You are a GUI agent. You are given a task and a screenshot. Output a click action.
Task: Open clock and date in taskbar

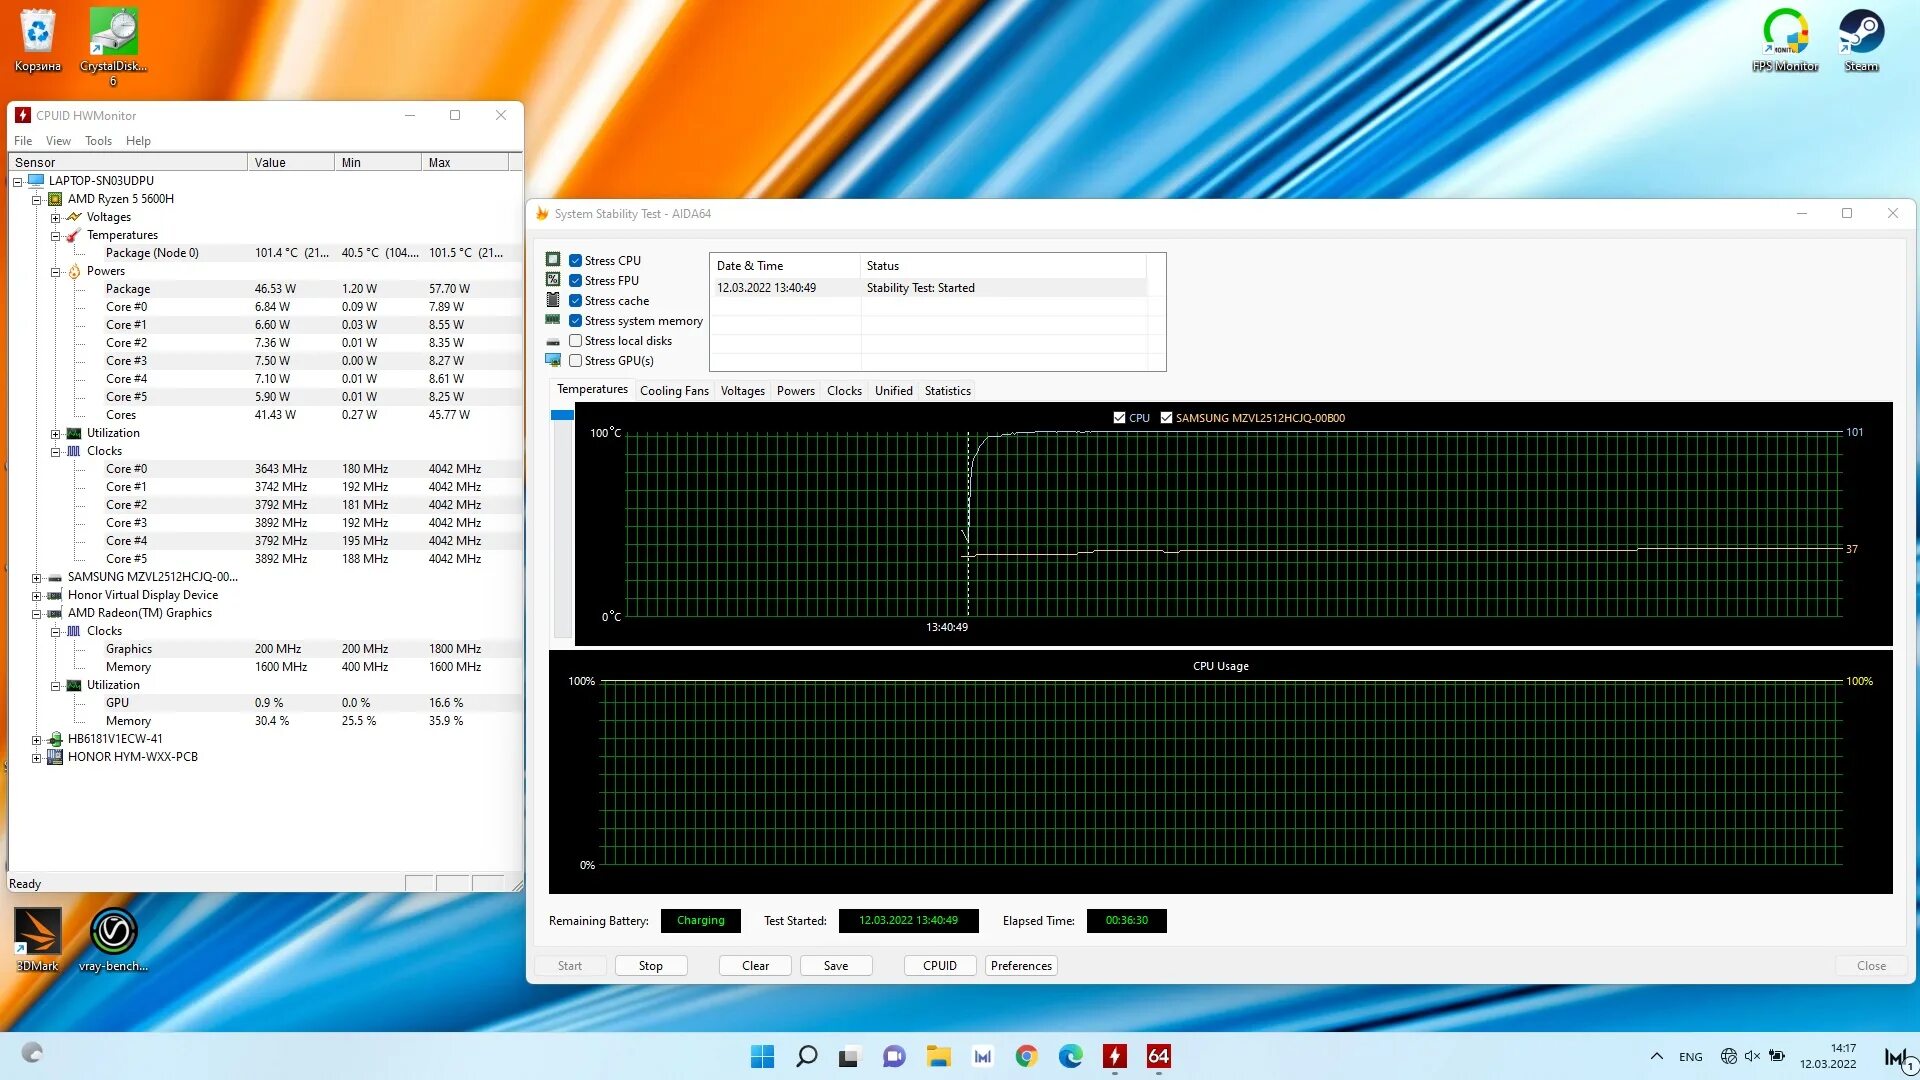tap(1828, 1056)
